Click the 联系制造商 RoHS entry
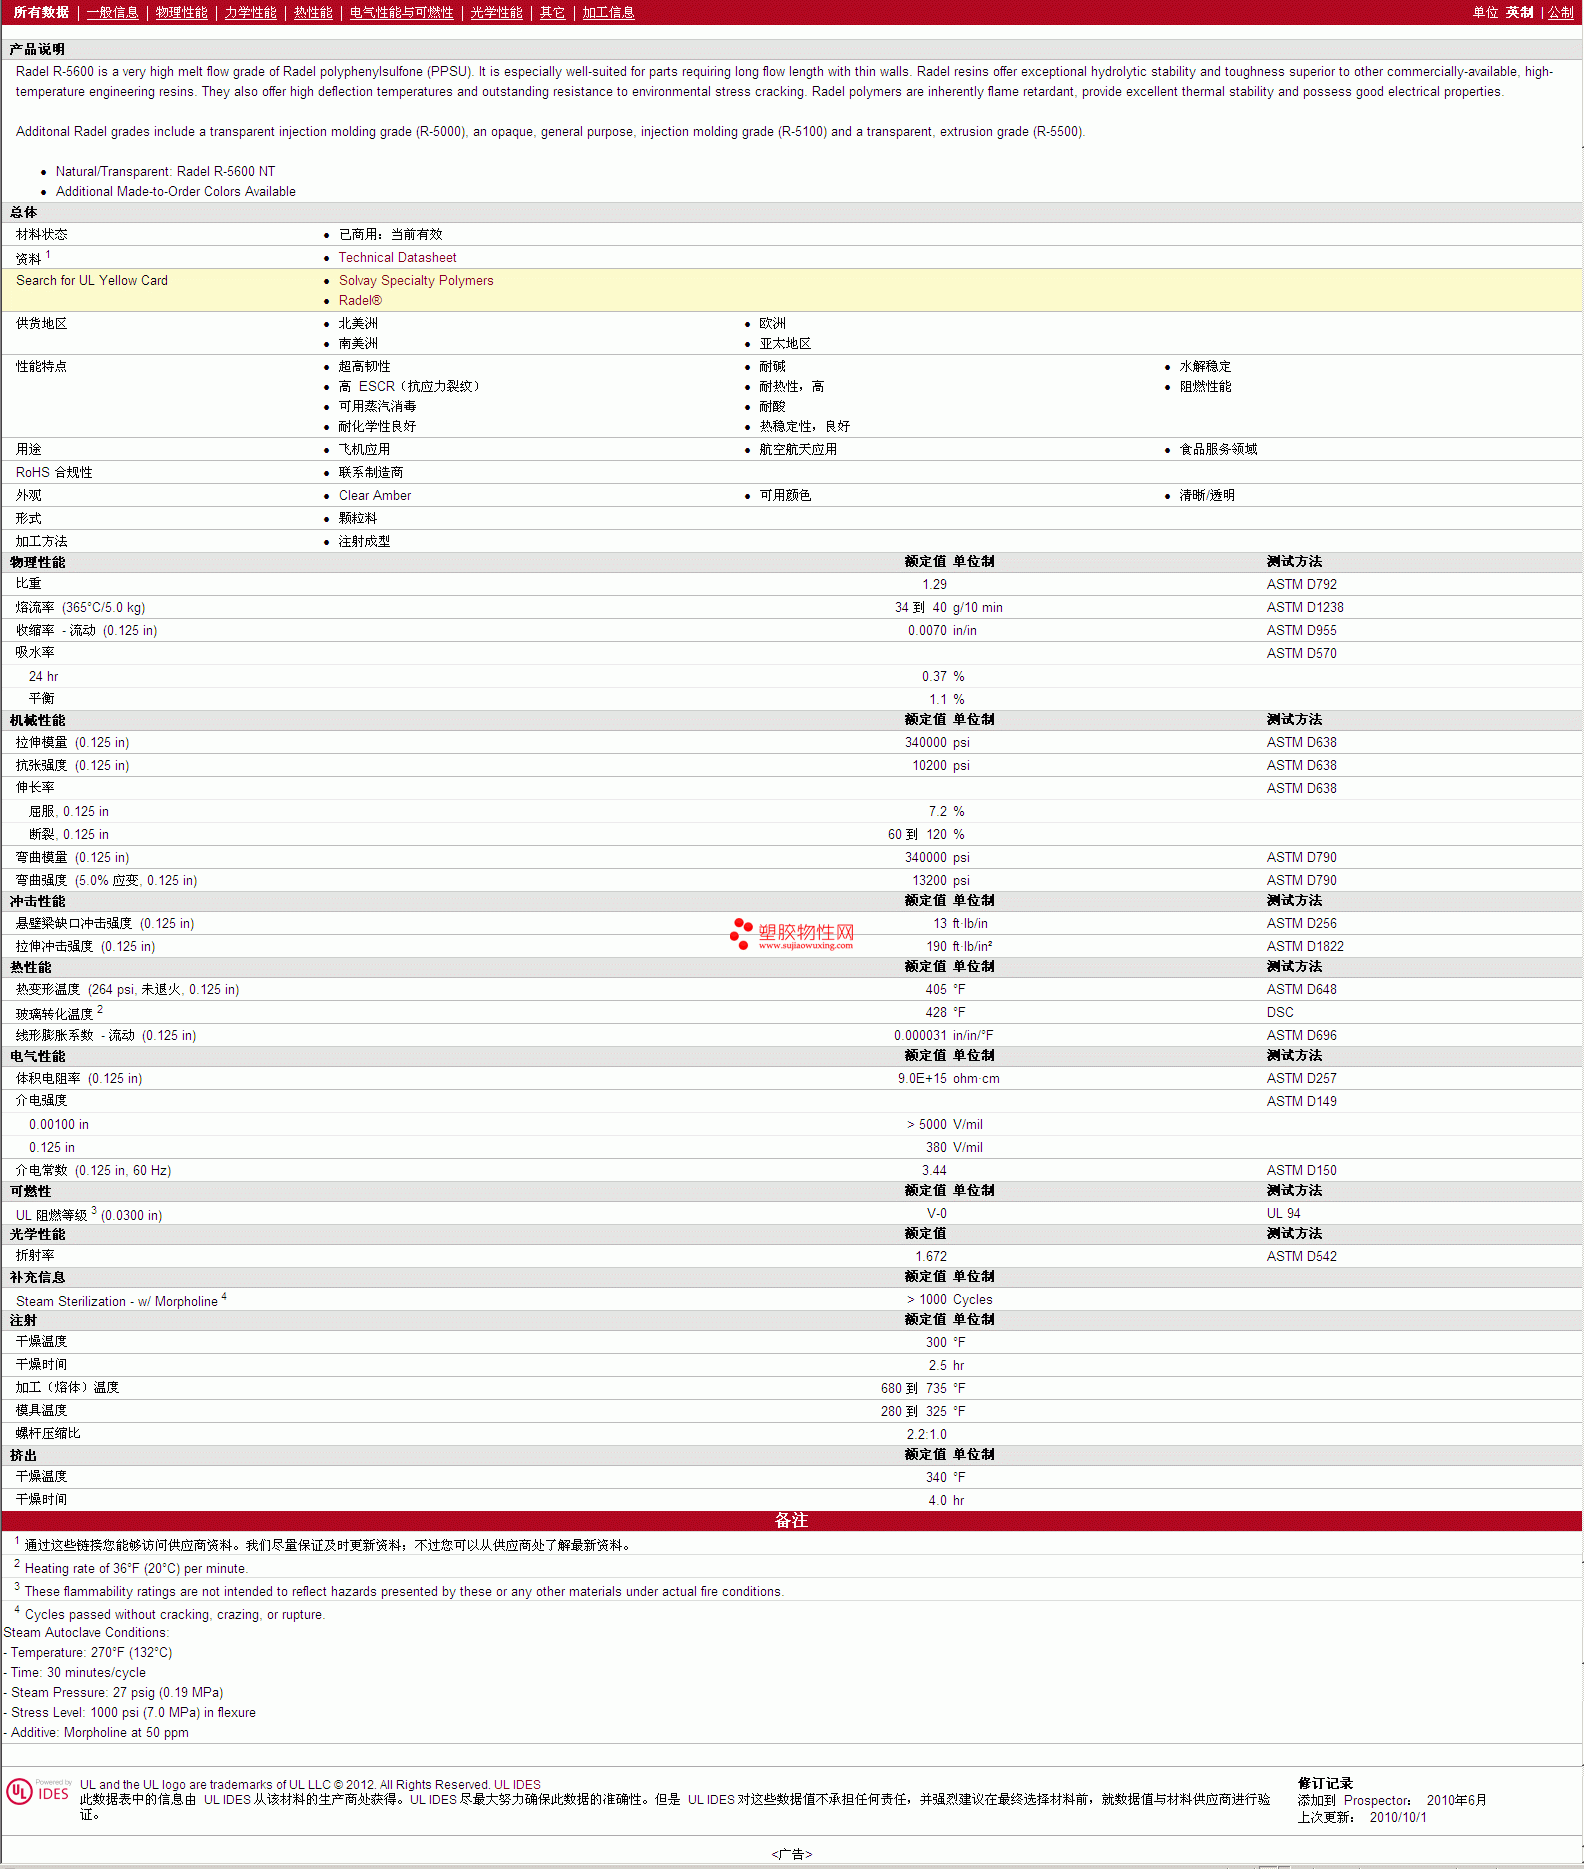Screen dimensions: 1584x1869 371,472
